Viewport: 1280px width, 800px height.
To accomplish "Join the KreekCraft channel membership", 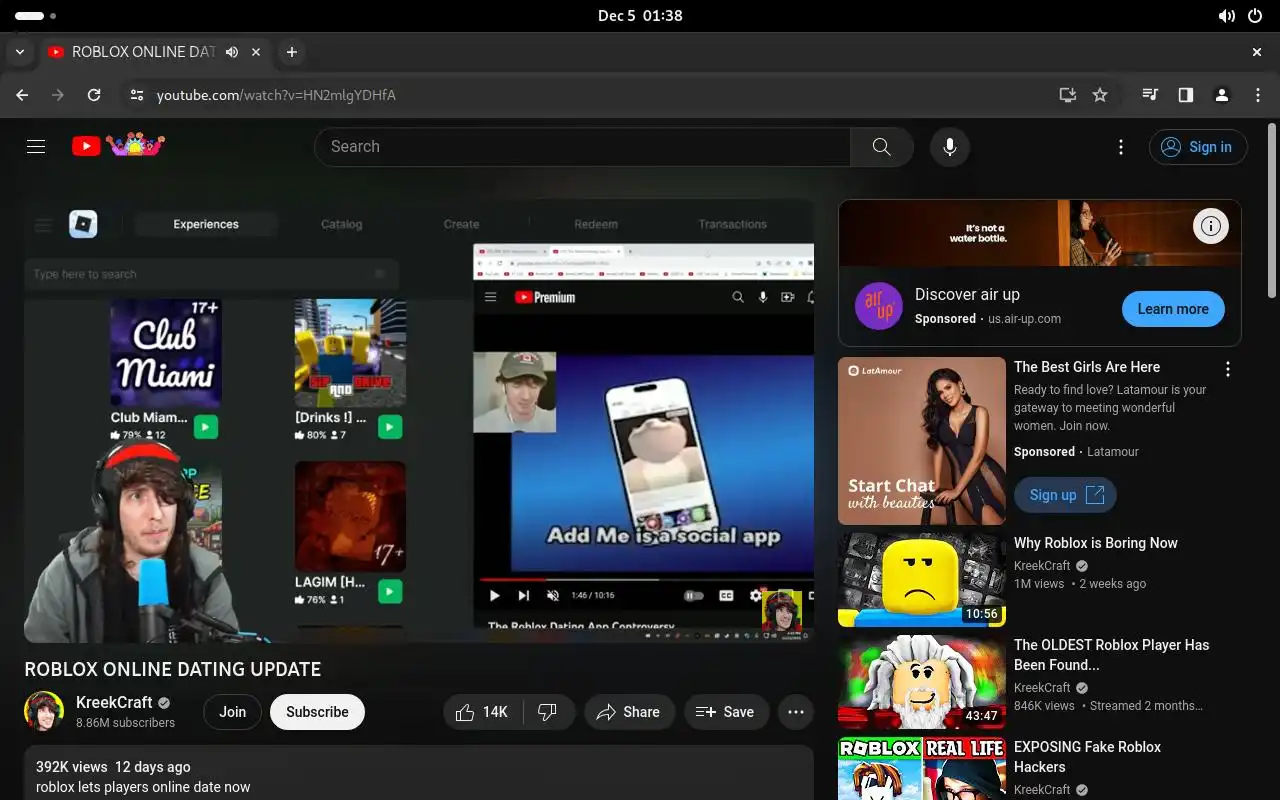I will [233, 712].
